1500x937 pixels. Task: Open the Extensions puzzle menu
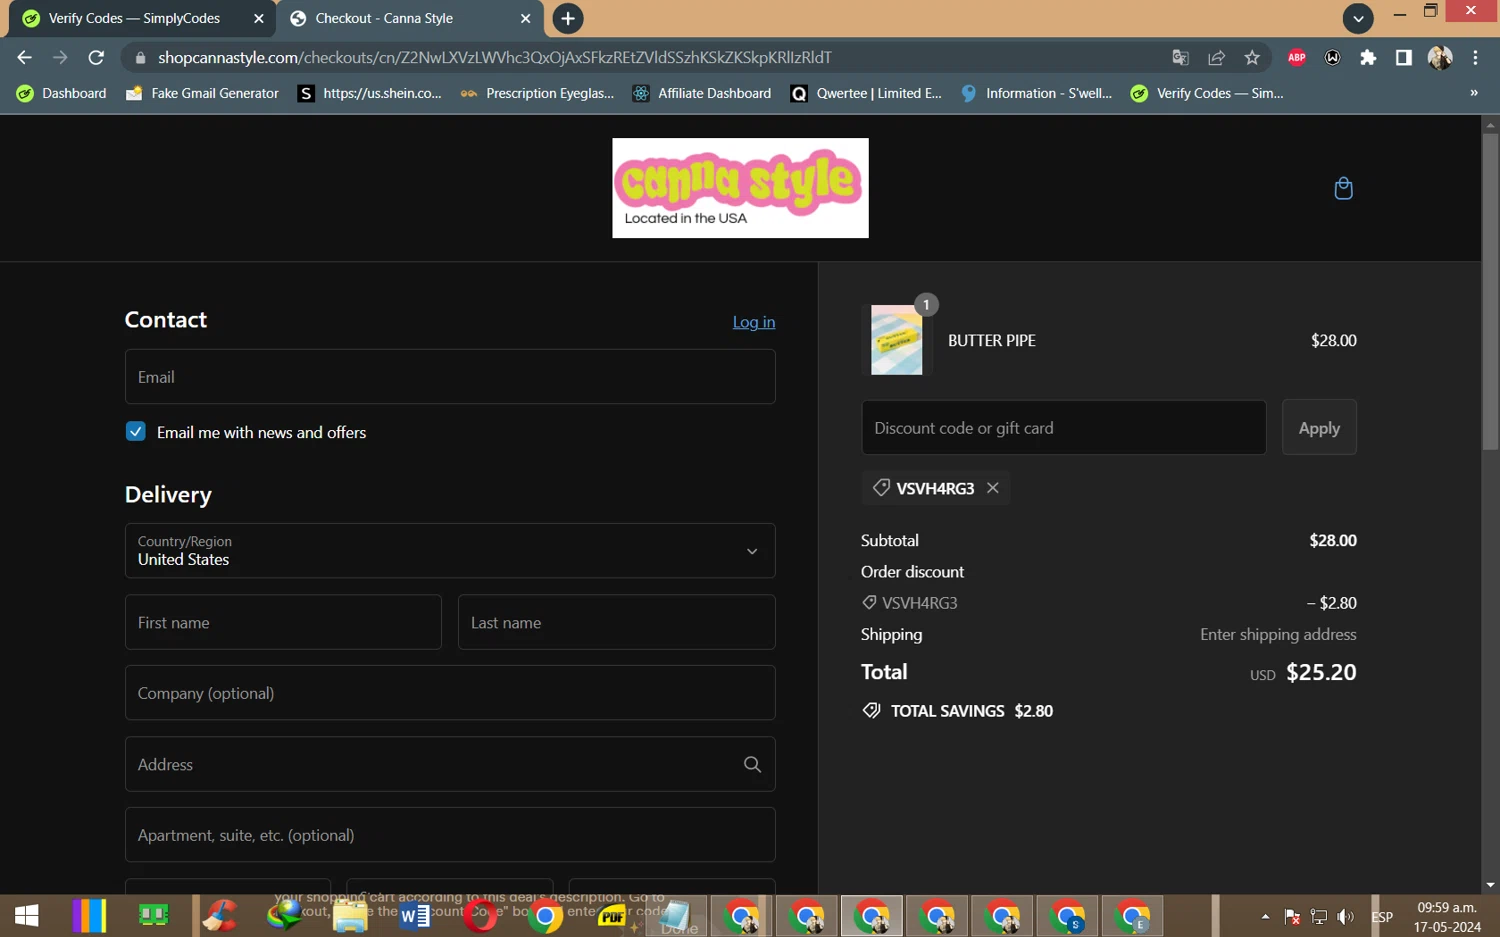[1368, 58]
